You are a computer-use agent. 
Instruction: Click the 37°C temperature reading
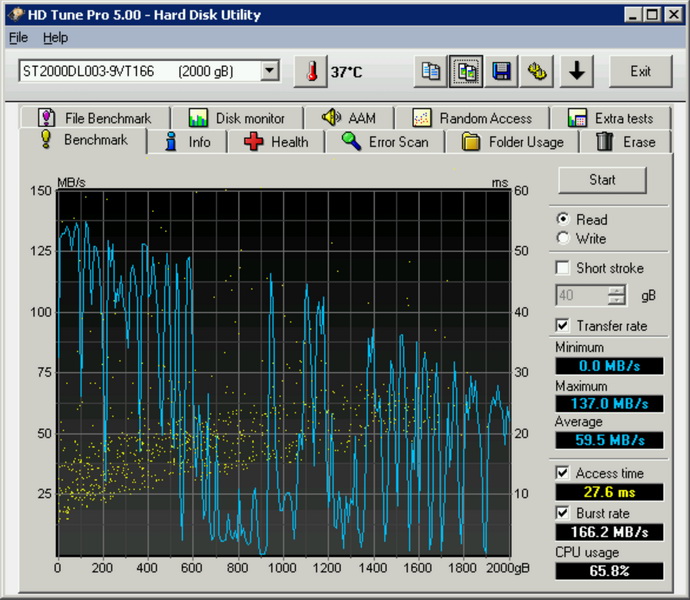[x=346, y=72]
